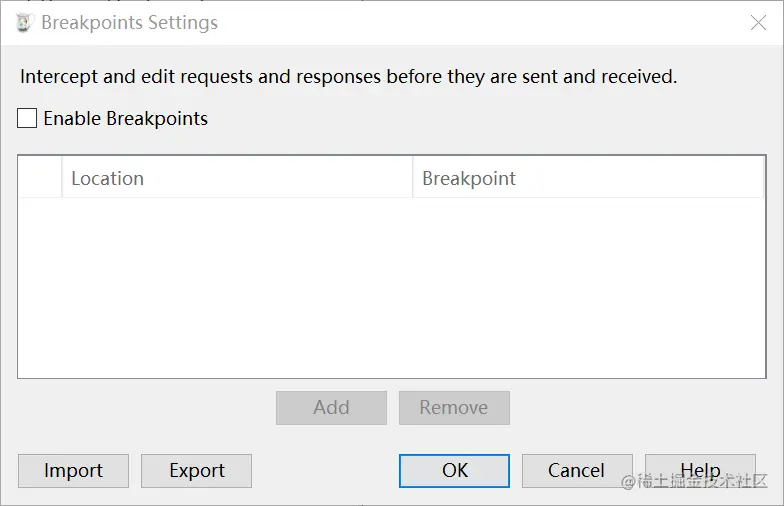Click empty list area under Breakpoint column
The width and height of the screenshot is (784, 506).
point(588,288)
